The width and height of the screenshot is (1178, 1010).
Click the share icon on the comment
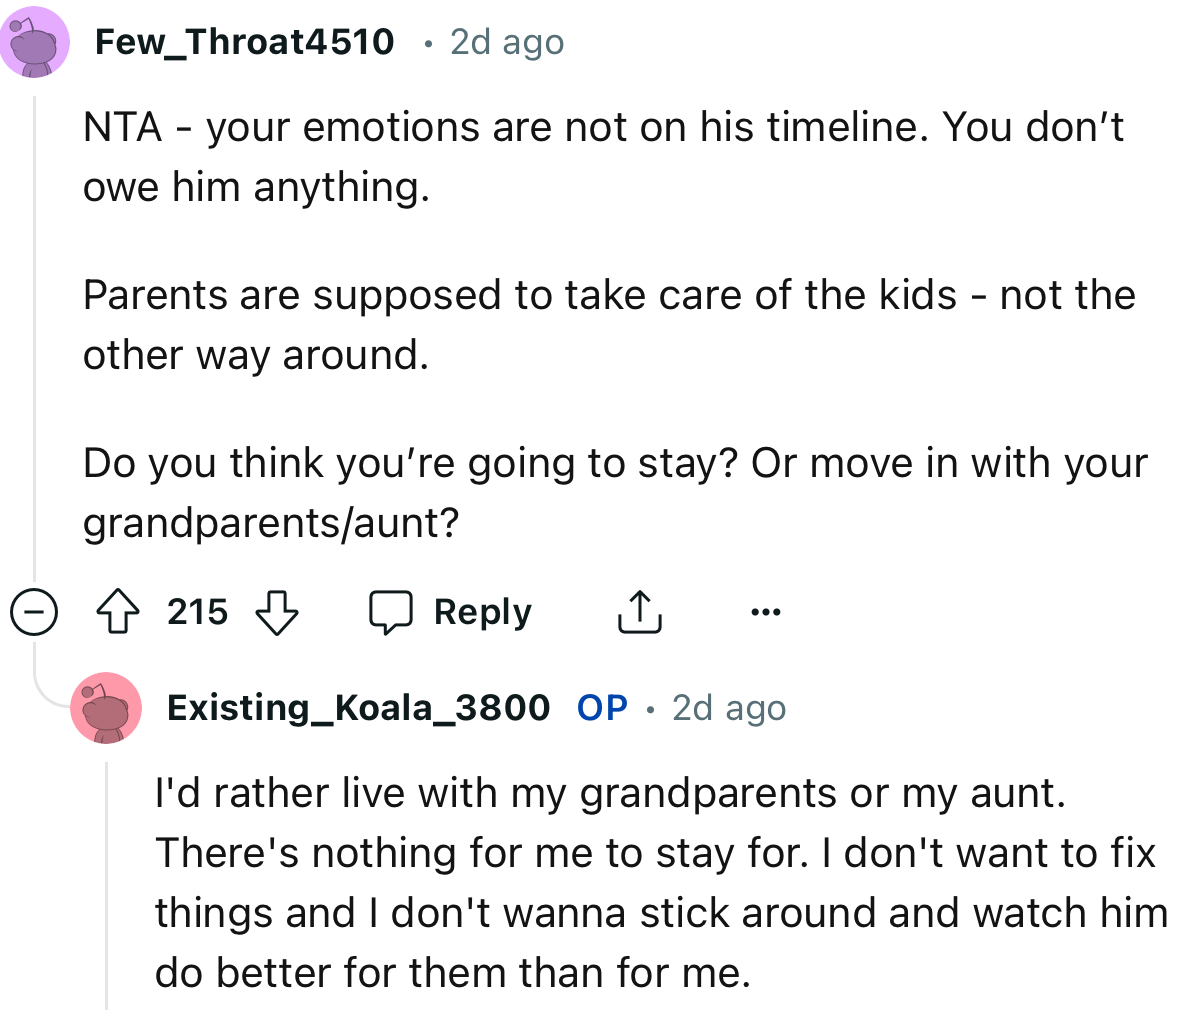[639, 611]
